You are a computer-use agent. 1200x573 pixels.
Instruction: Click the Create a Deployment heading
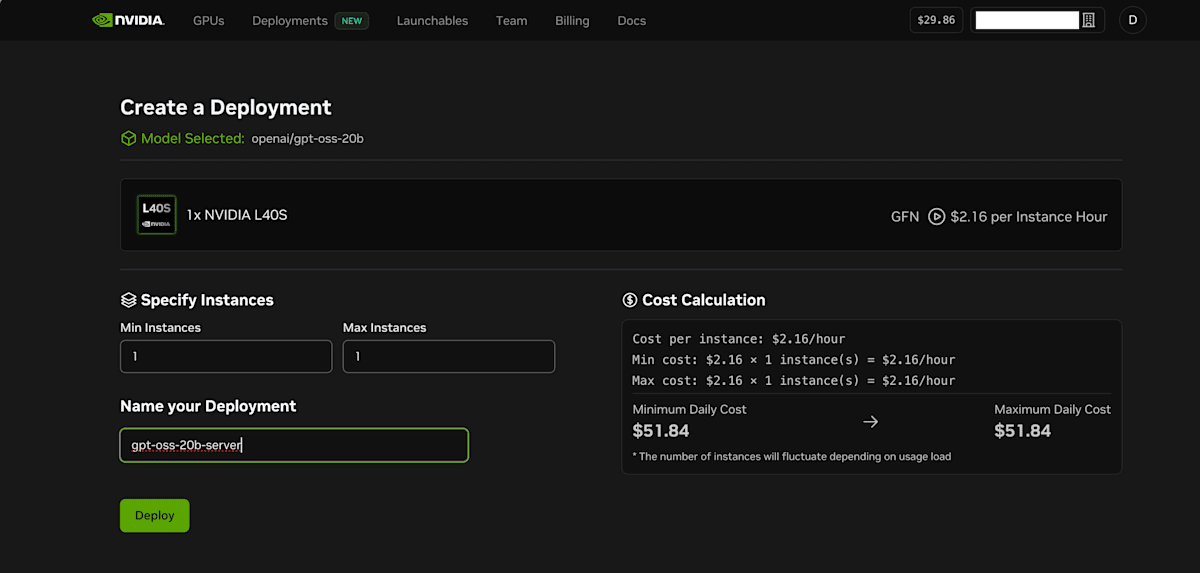point(226,107)
